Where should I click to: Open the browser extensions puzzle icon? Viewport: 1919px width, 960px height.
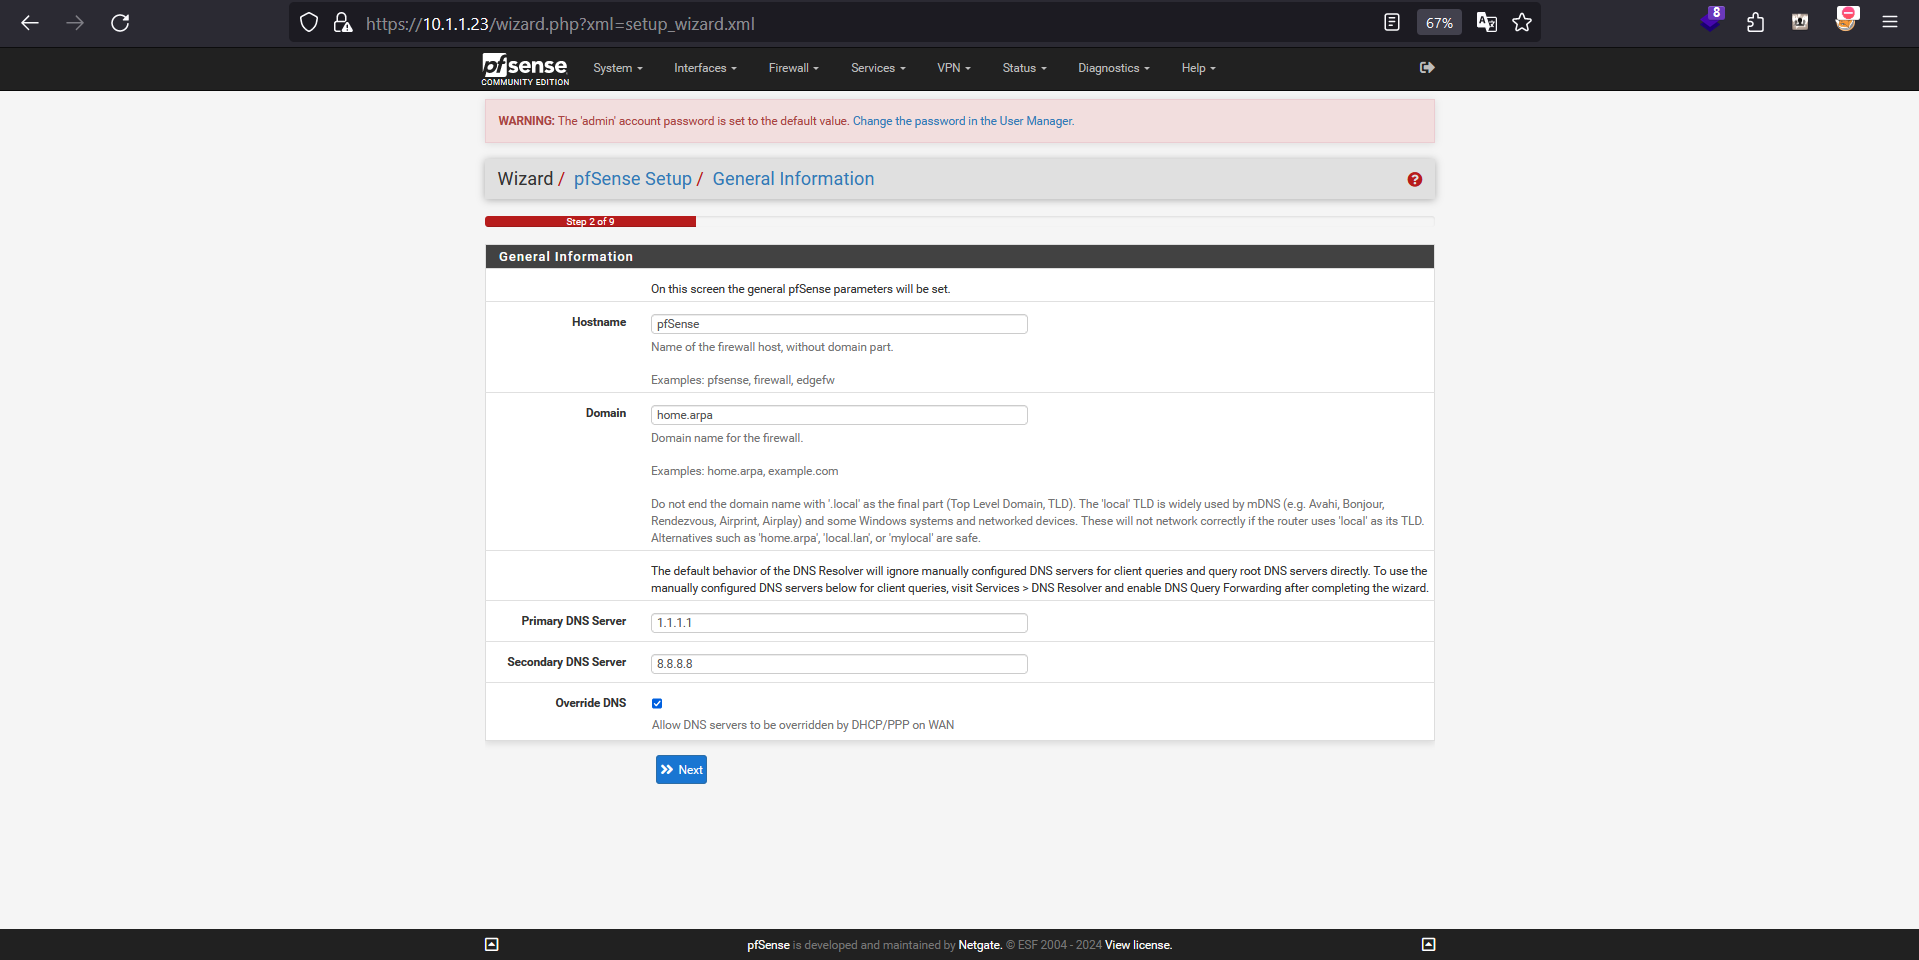pyautogui.click(x=1755, y=23)
